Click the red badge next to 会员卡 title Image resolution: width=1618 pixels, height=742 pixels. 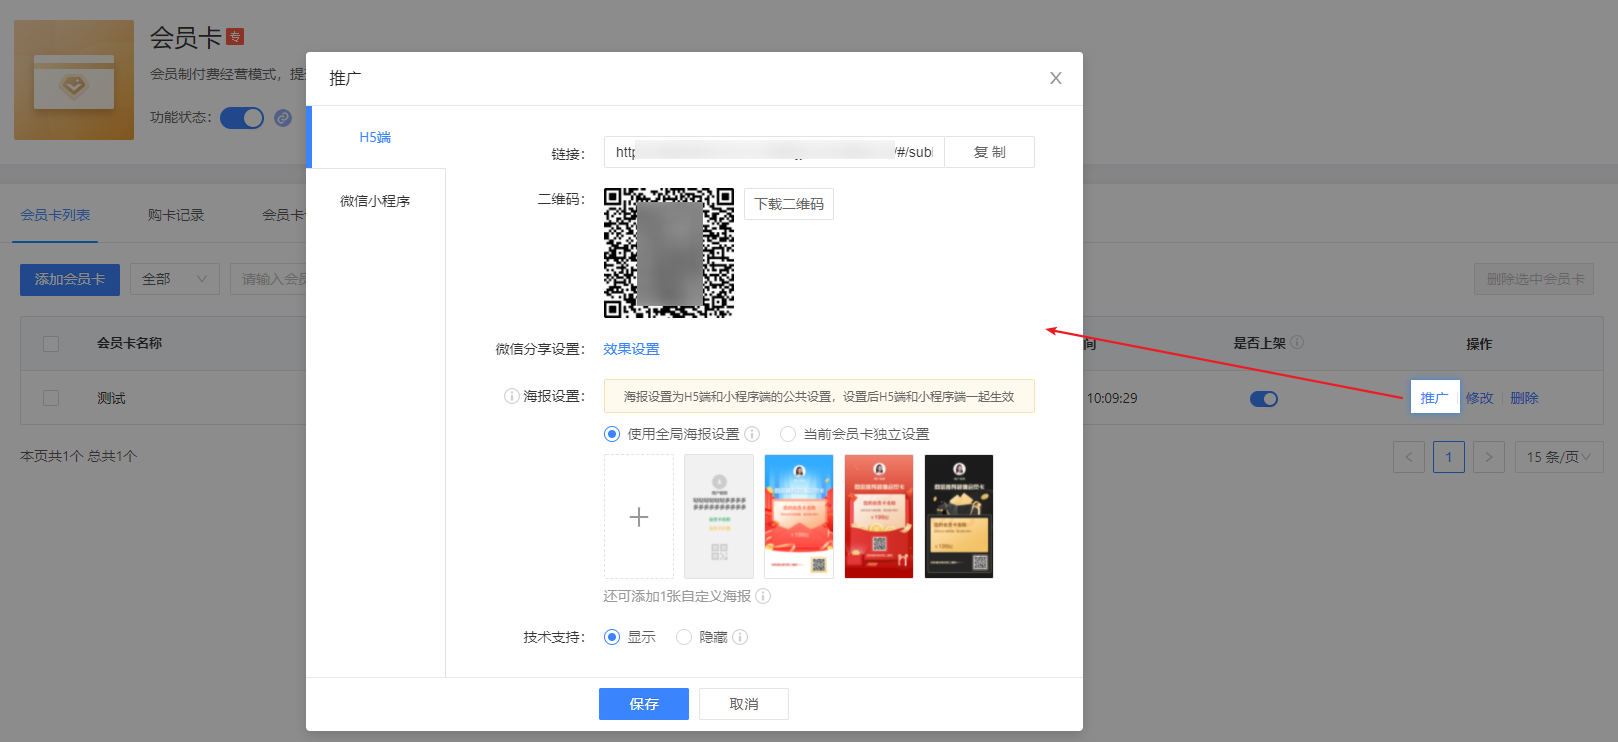click(235, 37)
